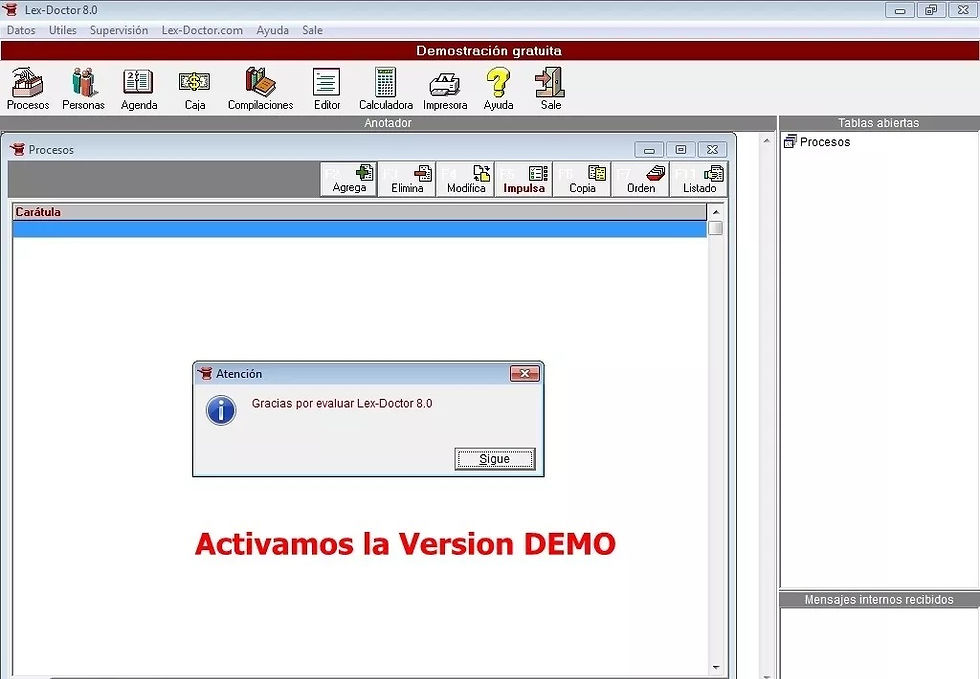Click the Sale exit door icon
980x679 pixels.
[550, 89]
